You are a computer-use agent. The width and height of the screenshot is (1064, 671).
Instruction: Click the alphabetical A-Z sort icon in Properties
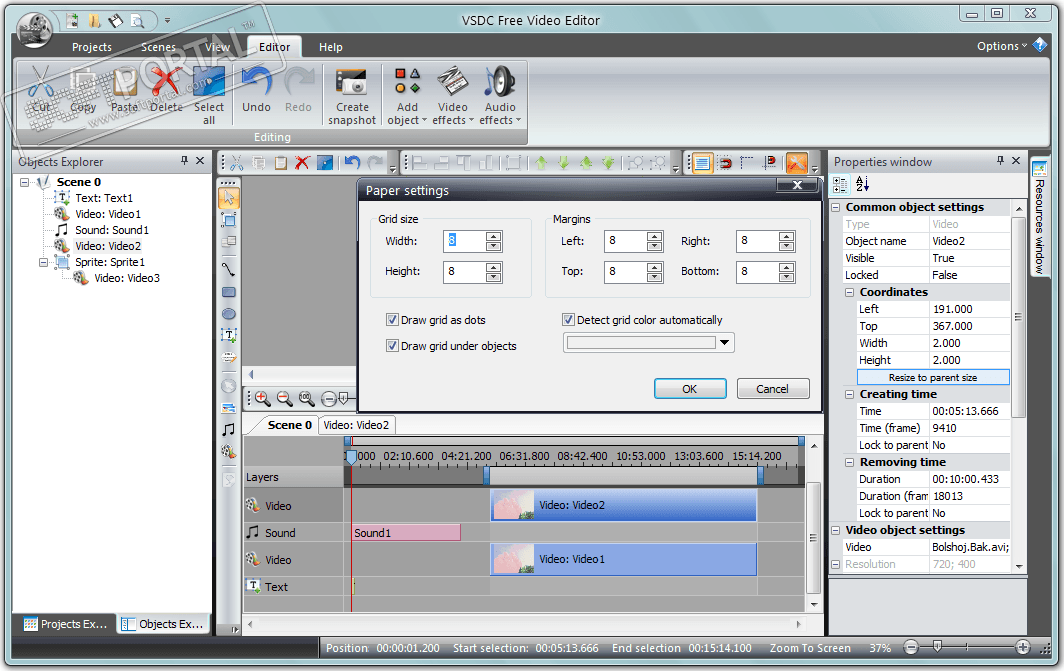[862, 184]
